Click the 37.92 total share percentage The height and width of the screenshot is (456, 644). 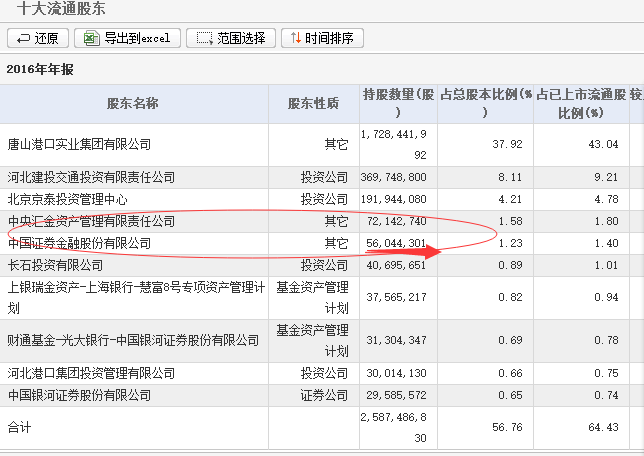coord(508,145)
